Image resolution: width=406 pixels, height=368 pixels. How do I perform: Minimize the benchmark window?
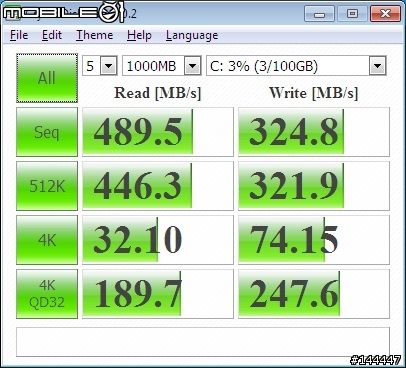click(319, 14)
